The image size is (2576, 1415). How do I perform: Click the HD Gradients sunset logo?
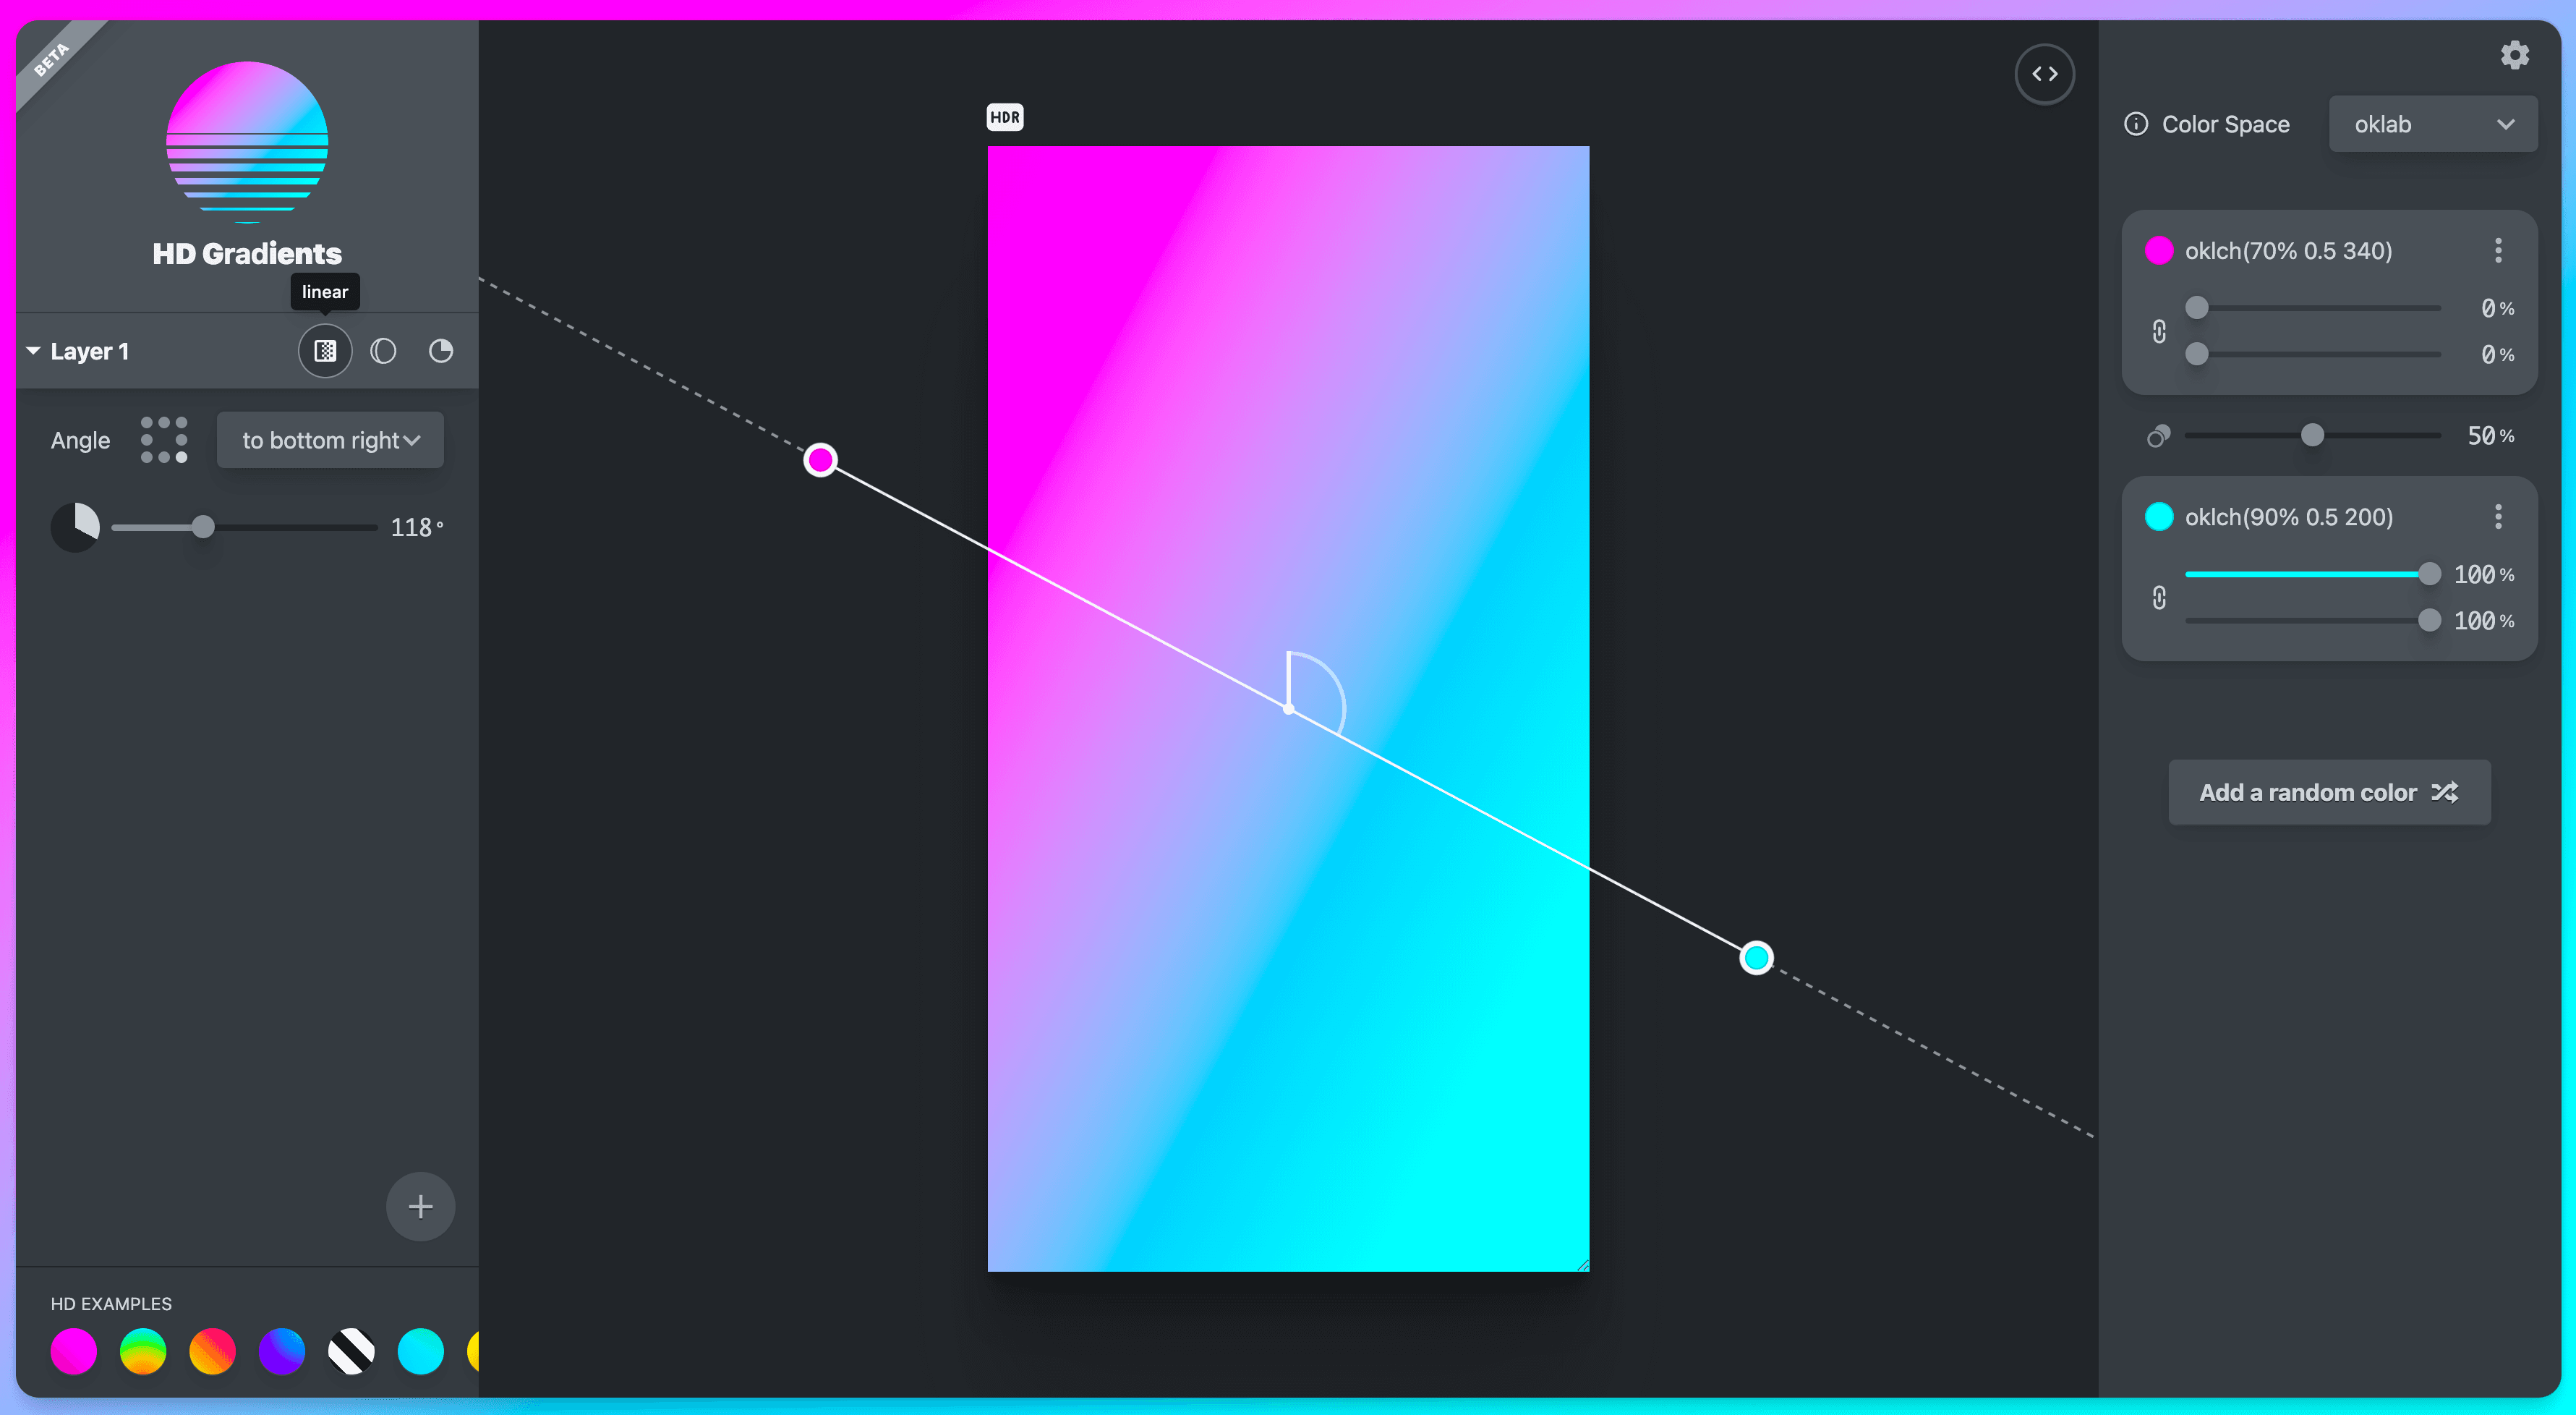click(247, 142)
